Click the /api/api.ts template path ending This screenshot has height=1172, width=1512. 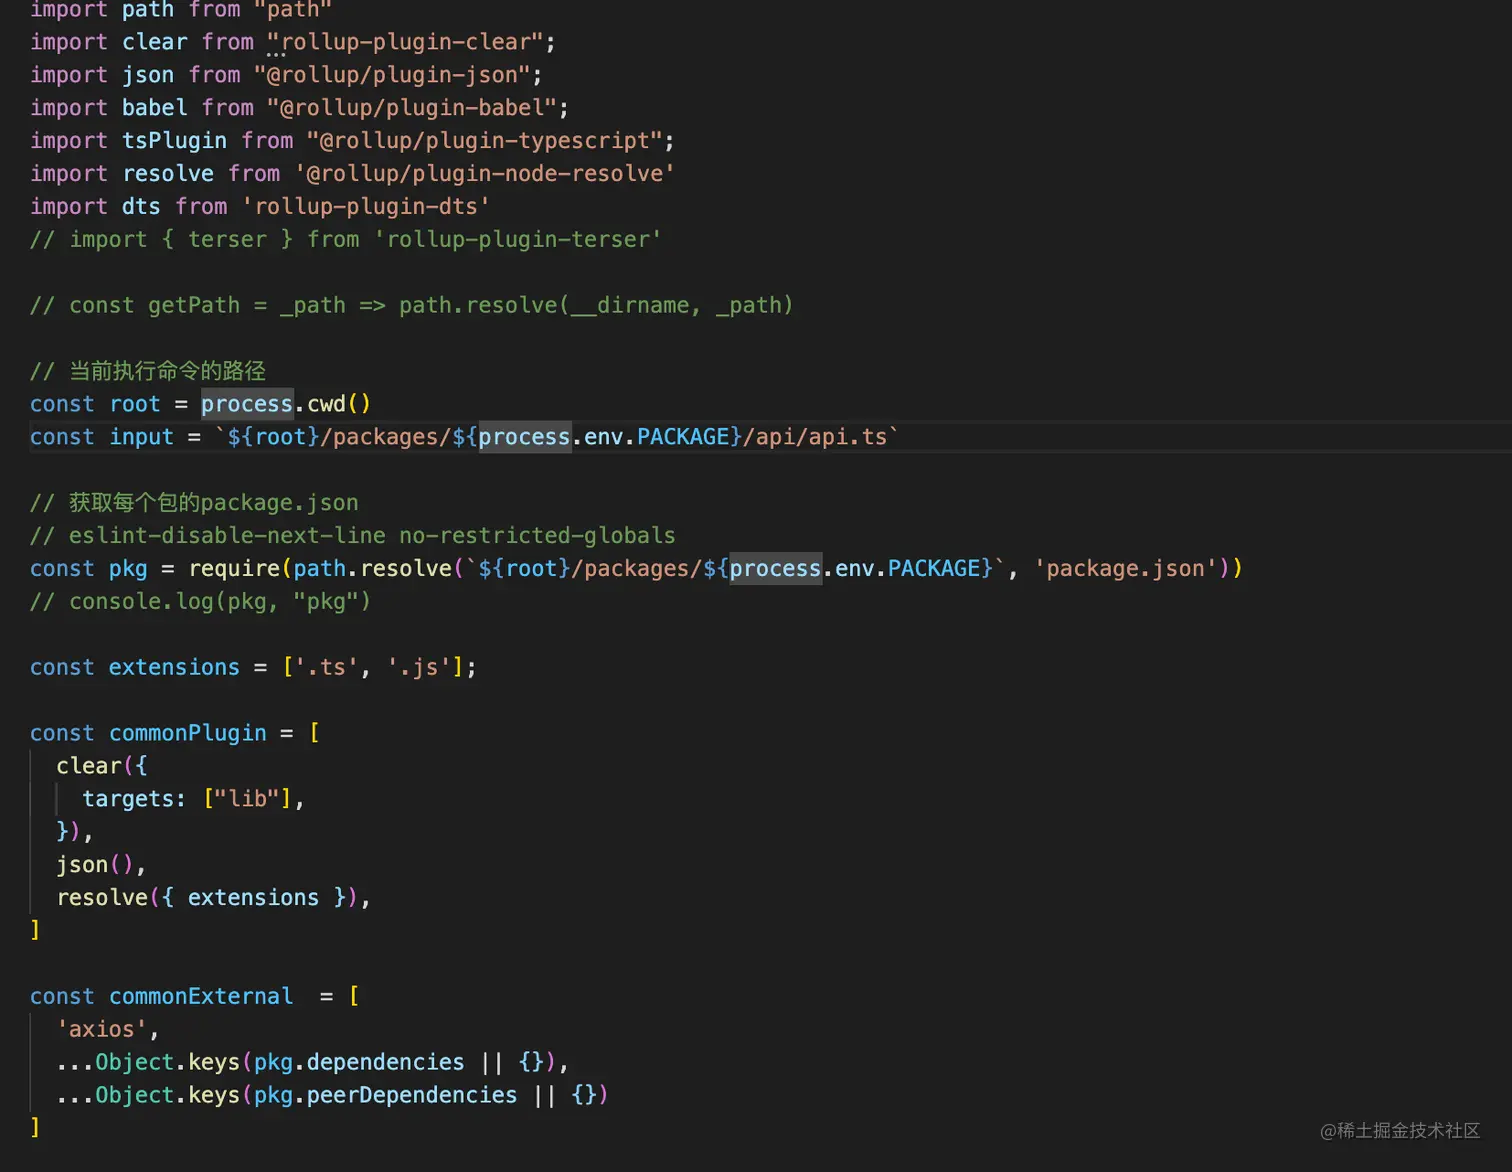click(x=815, y=437)
